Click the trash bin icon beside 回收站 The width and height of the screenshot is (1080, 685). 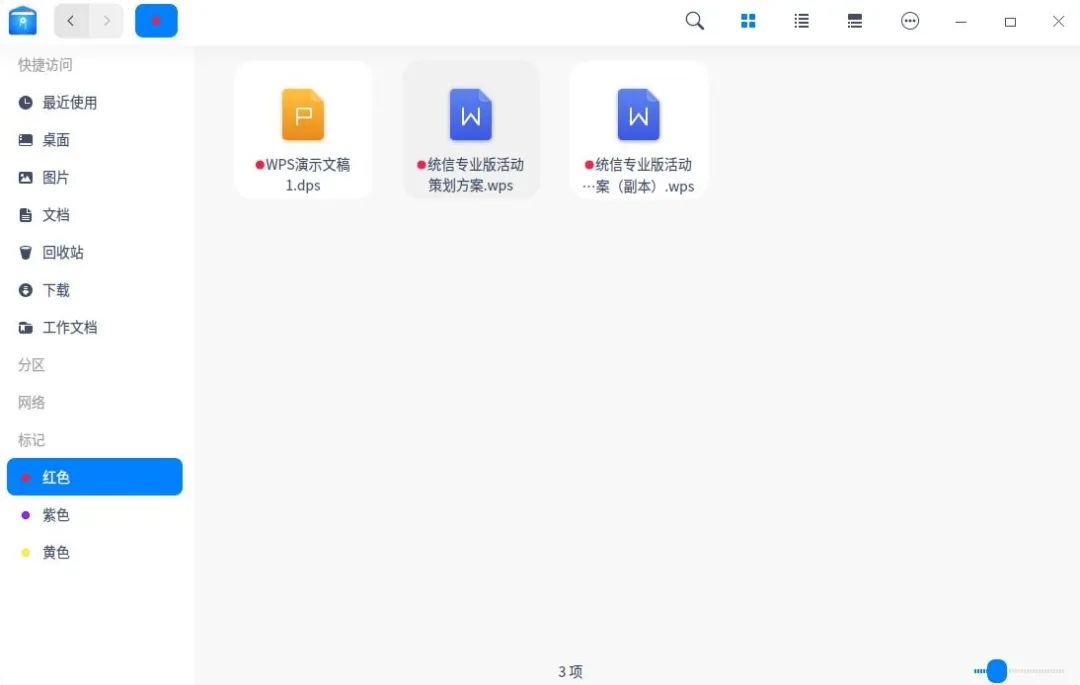tap(25, 253)
